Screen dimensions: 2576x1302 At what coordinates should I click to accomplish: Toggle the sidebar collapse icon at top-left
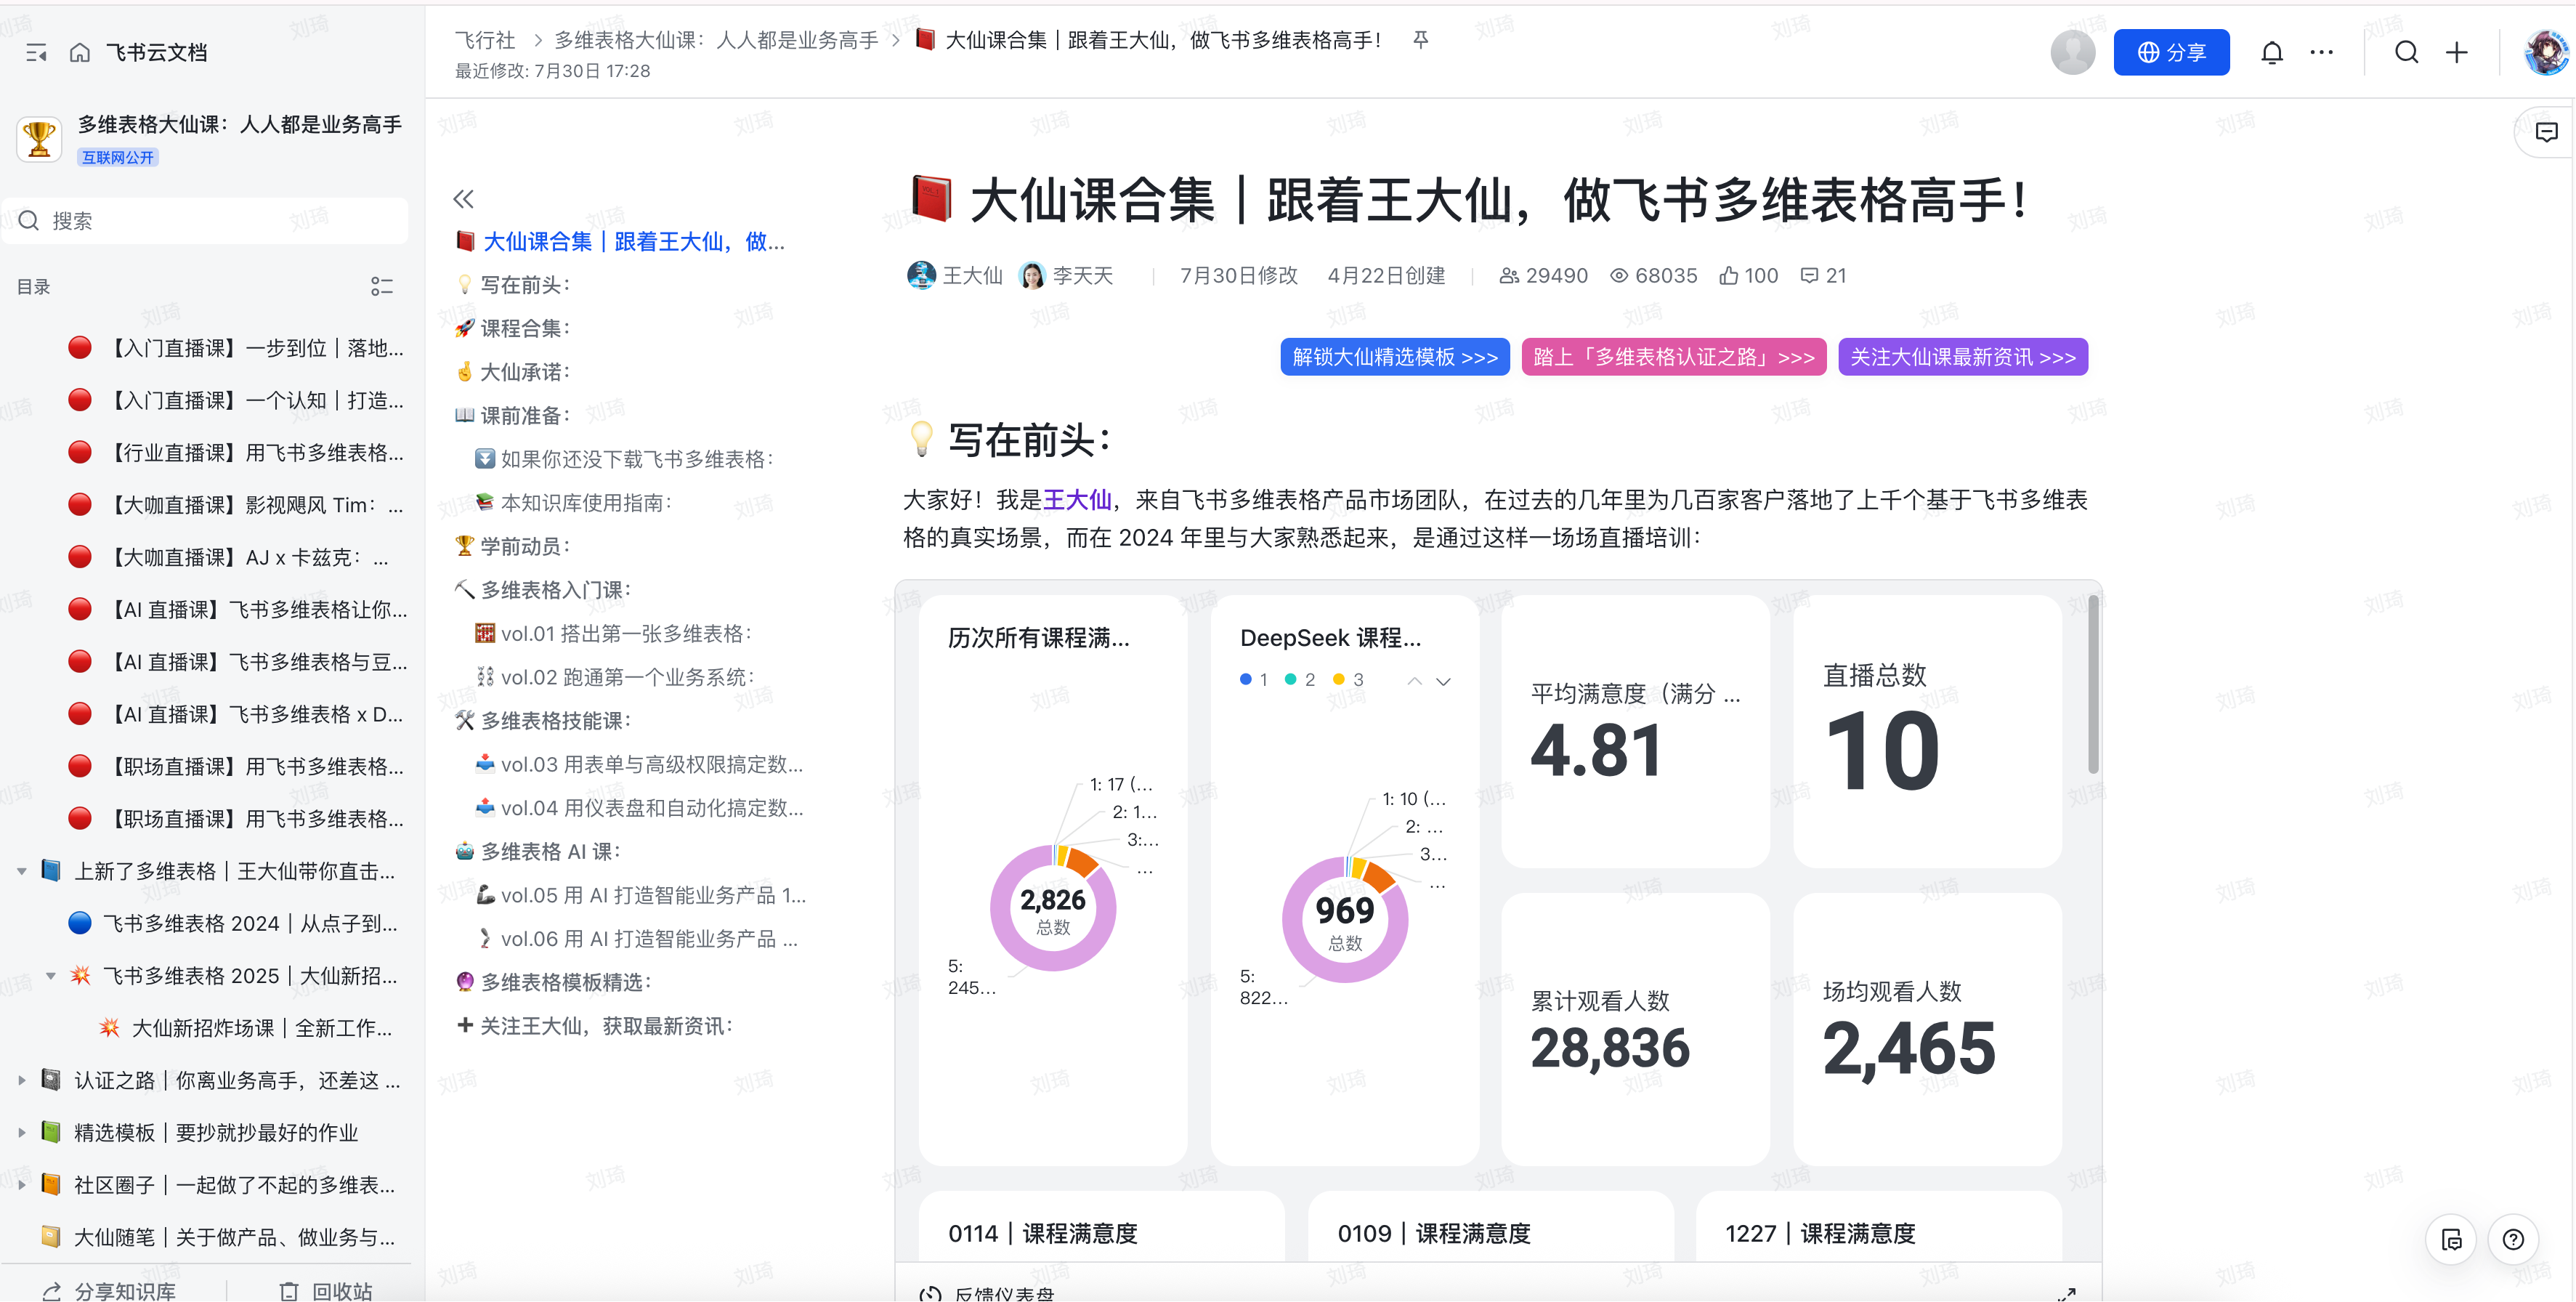36,53
